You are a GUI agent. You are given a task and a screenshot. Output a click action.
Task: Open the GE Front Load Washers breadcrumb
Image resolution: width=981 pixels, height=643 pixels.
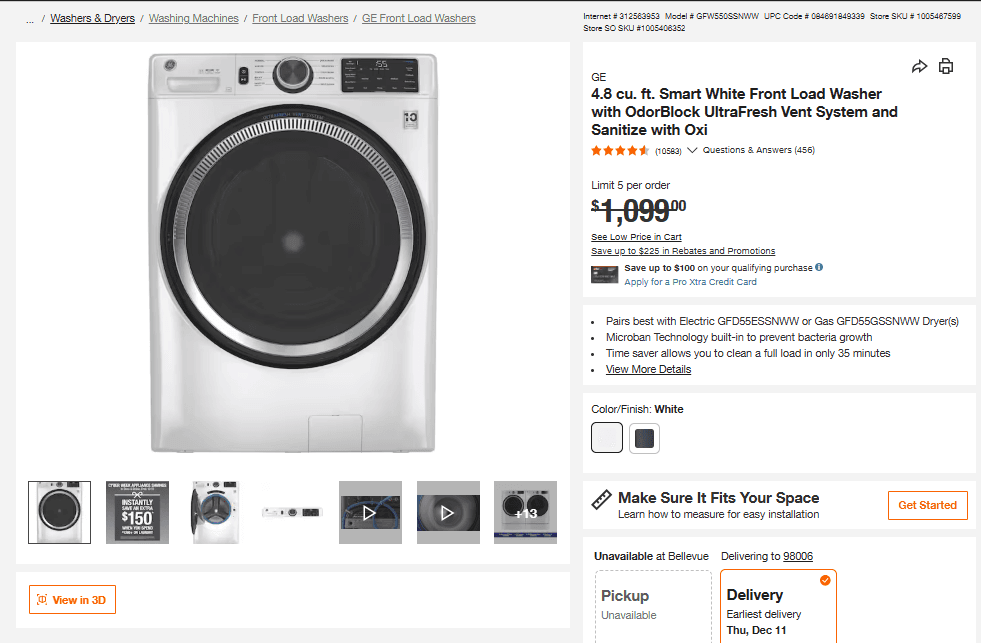point(418,18)
